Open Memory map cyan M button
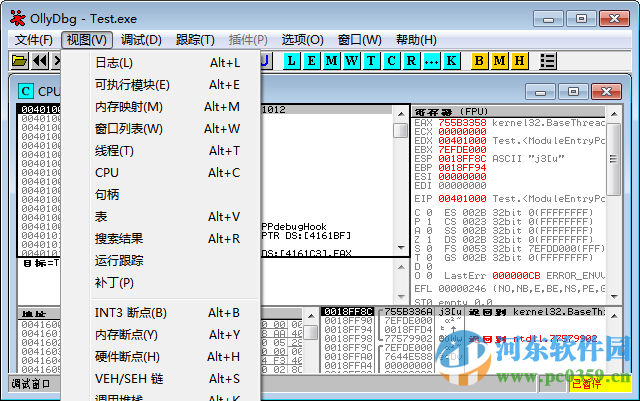 coord(331,61)
